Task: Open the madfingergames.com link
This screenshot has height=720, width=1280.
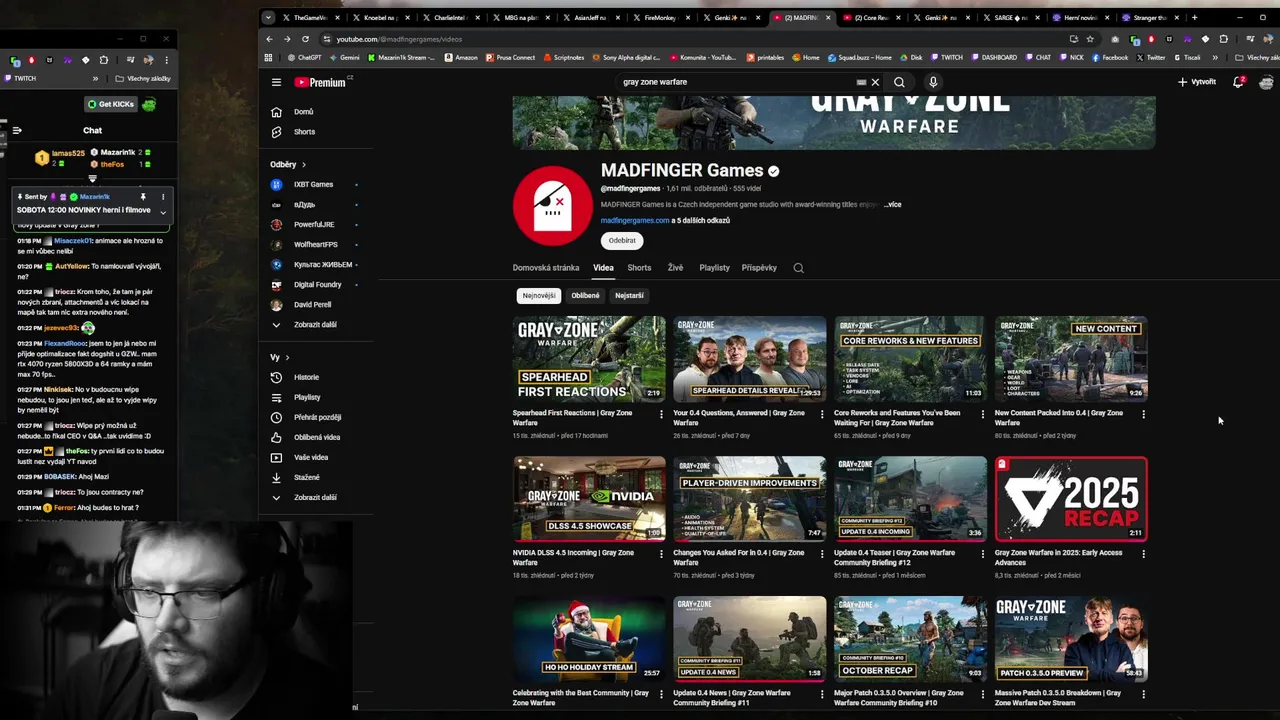Action: click(635, 220)
